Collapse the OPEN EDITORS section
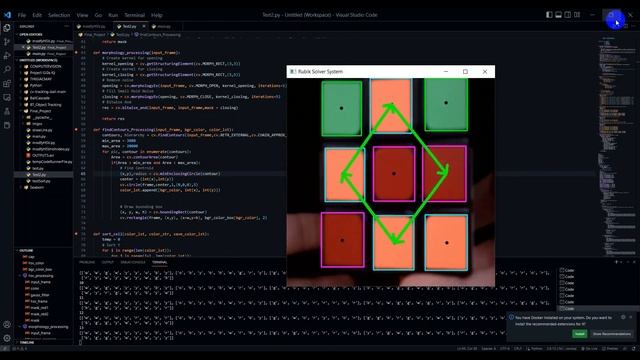Image resolution: width=640 pixels, height=360 pixels. click(31, 35)
